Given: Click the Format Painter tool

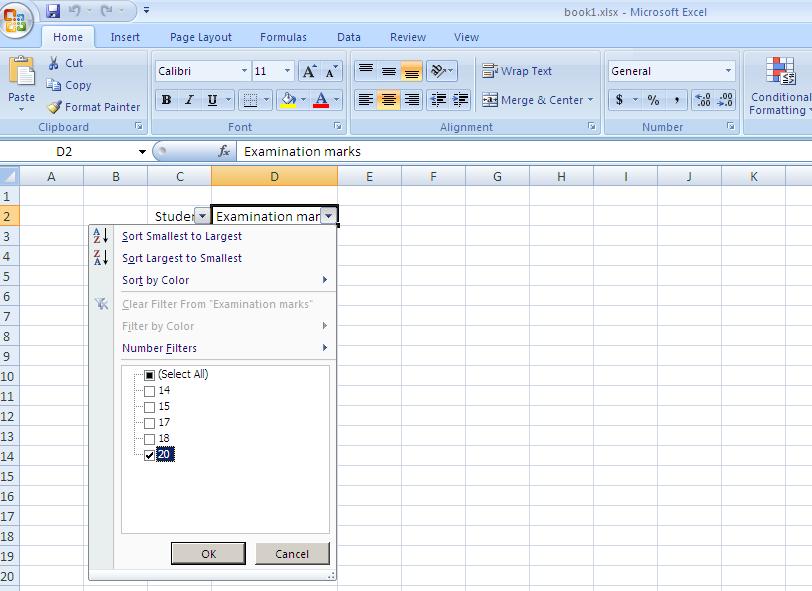Looking at the screenshot, I should point(93,107).
